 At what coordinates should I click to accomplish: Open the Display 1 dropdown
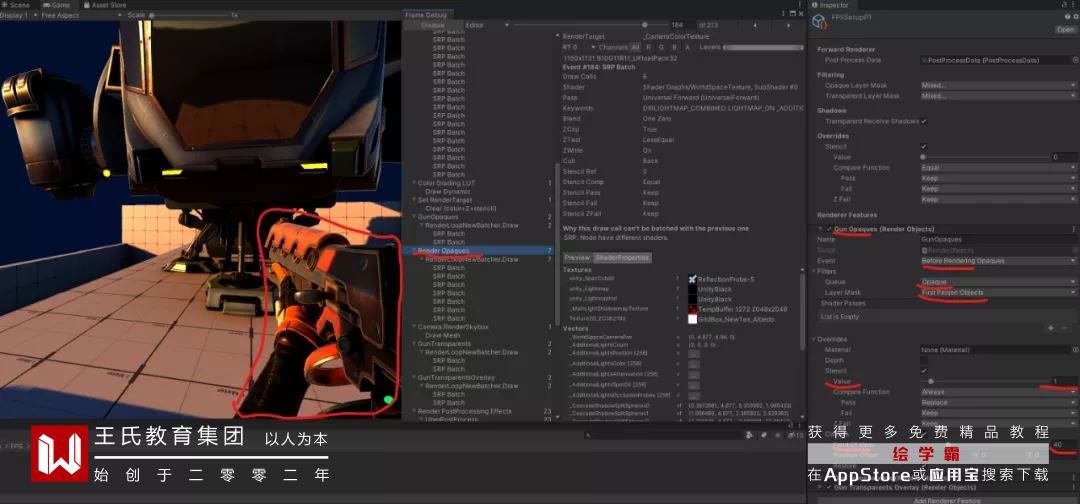pyautogui.click(x=18, y=15)
